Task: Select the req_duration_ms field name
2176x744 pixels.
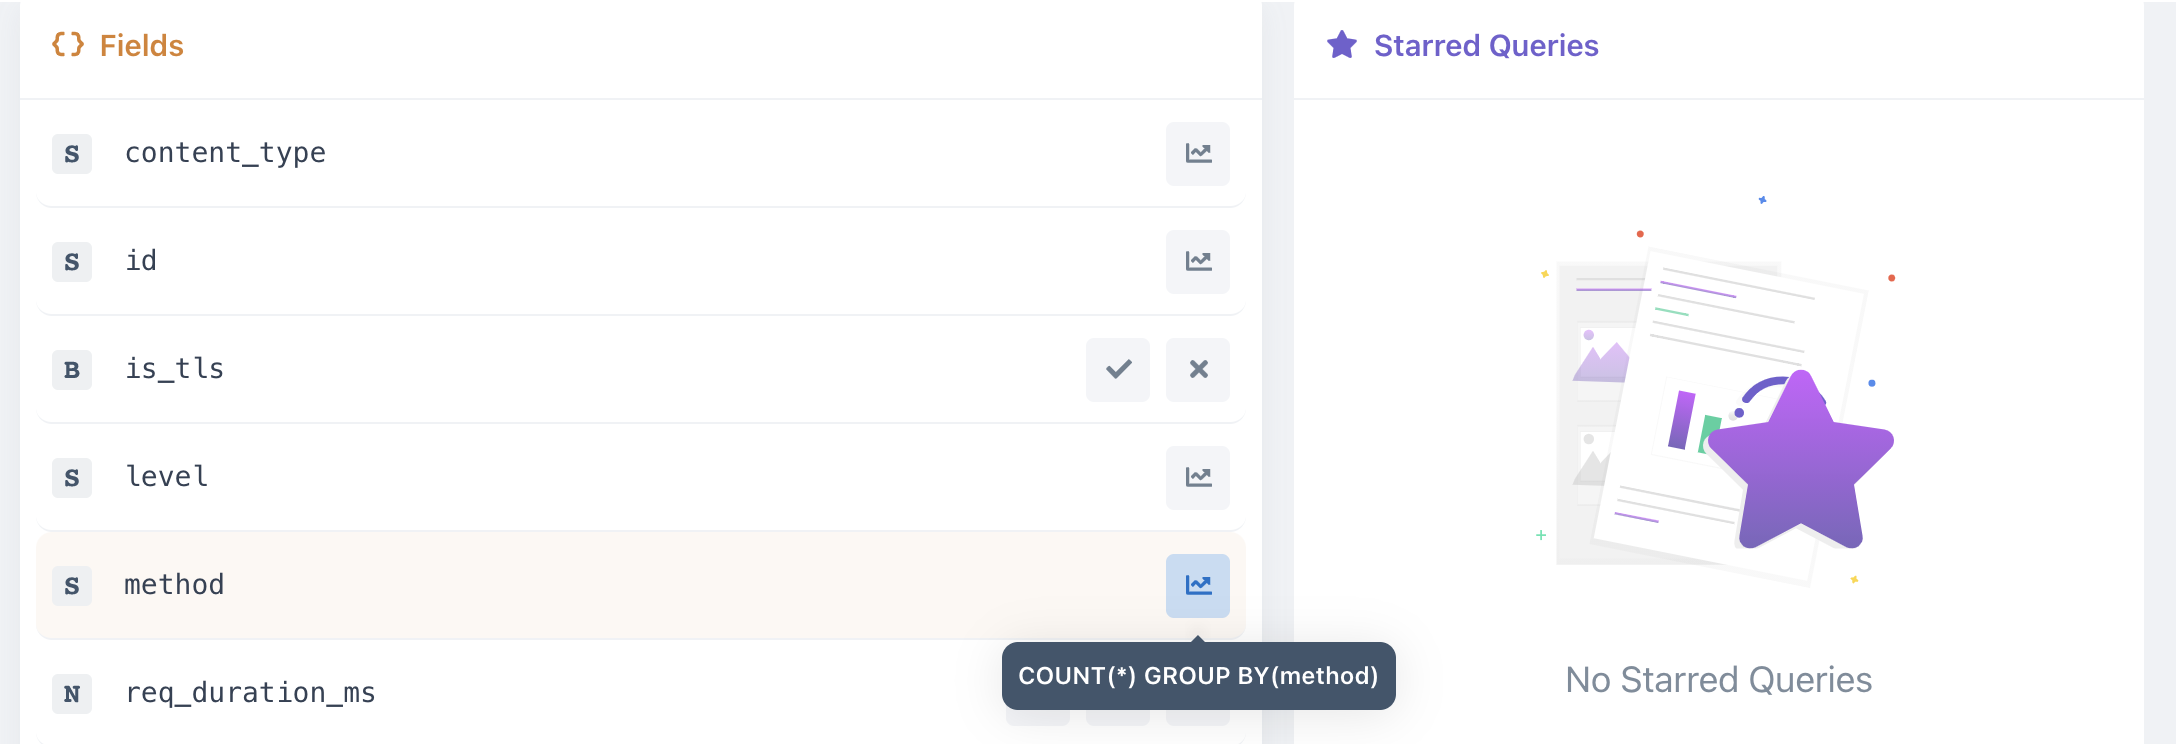Action: coord(250,693)
